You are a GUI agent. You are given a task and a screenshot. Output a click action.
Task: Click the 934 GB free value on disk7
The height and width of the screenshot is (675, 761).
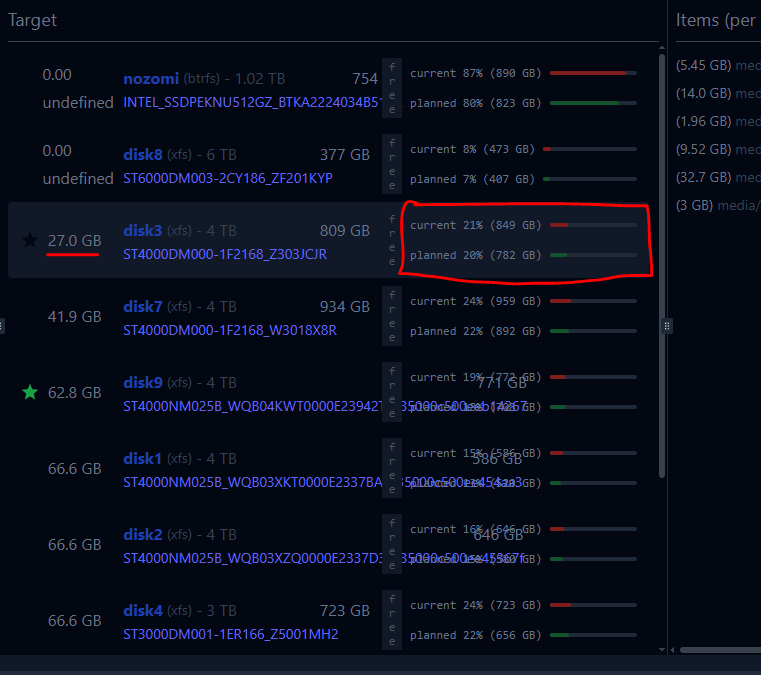pos(345,307)
